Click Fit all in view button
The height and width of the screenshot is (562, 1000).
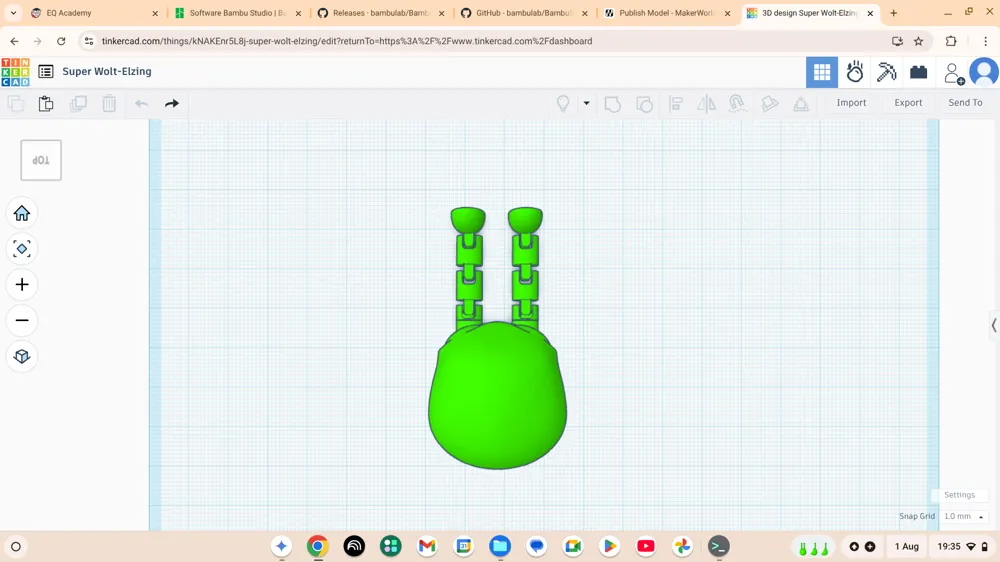22,249
